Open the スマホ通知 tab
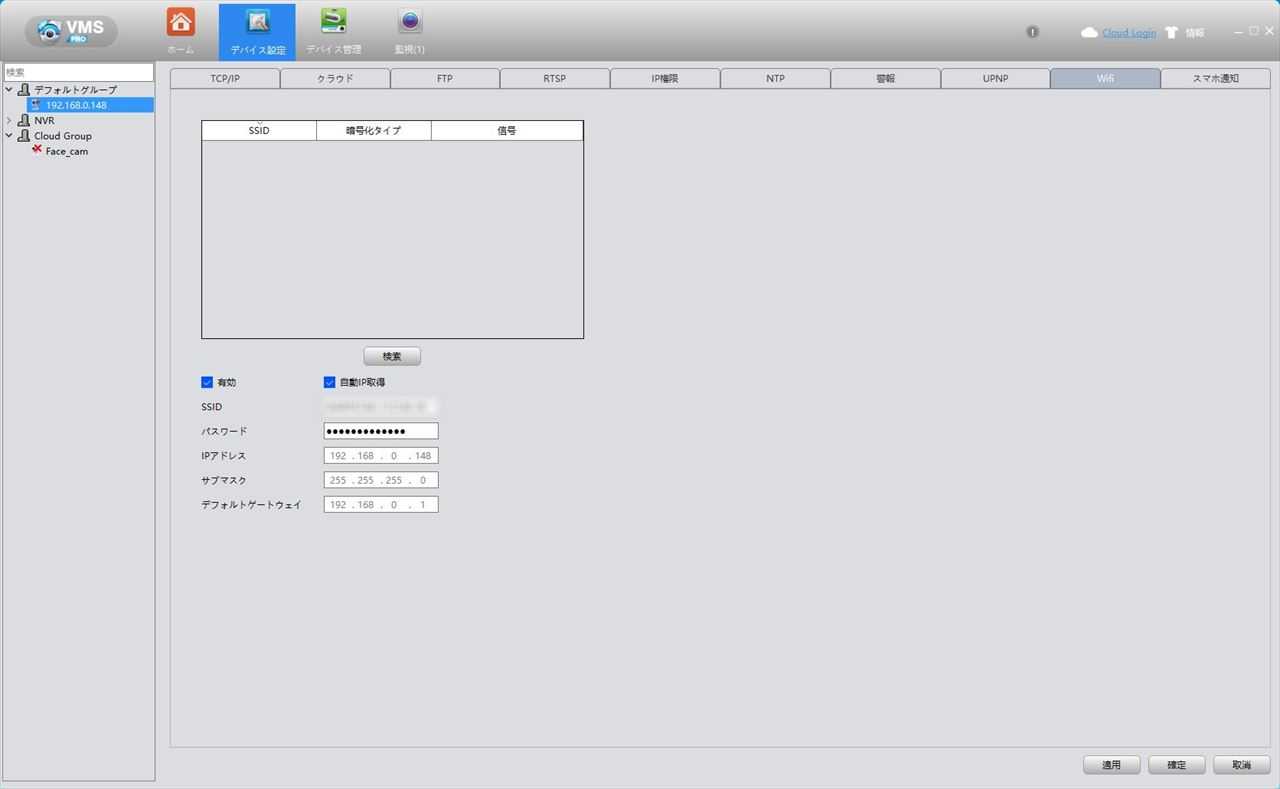The height and width of the screenshot is (789, 1280). coord(1215,78)
